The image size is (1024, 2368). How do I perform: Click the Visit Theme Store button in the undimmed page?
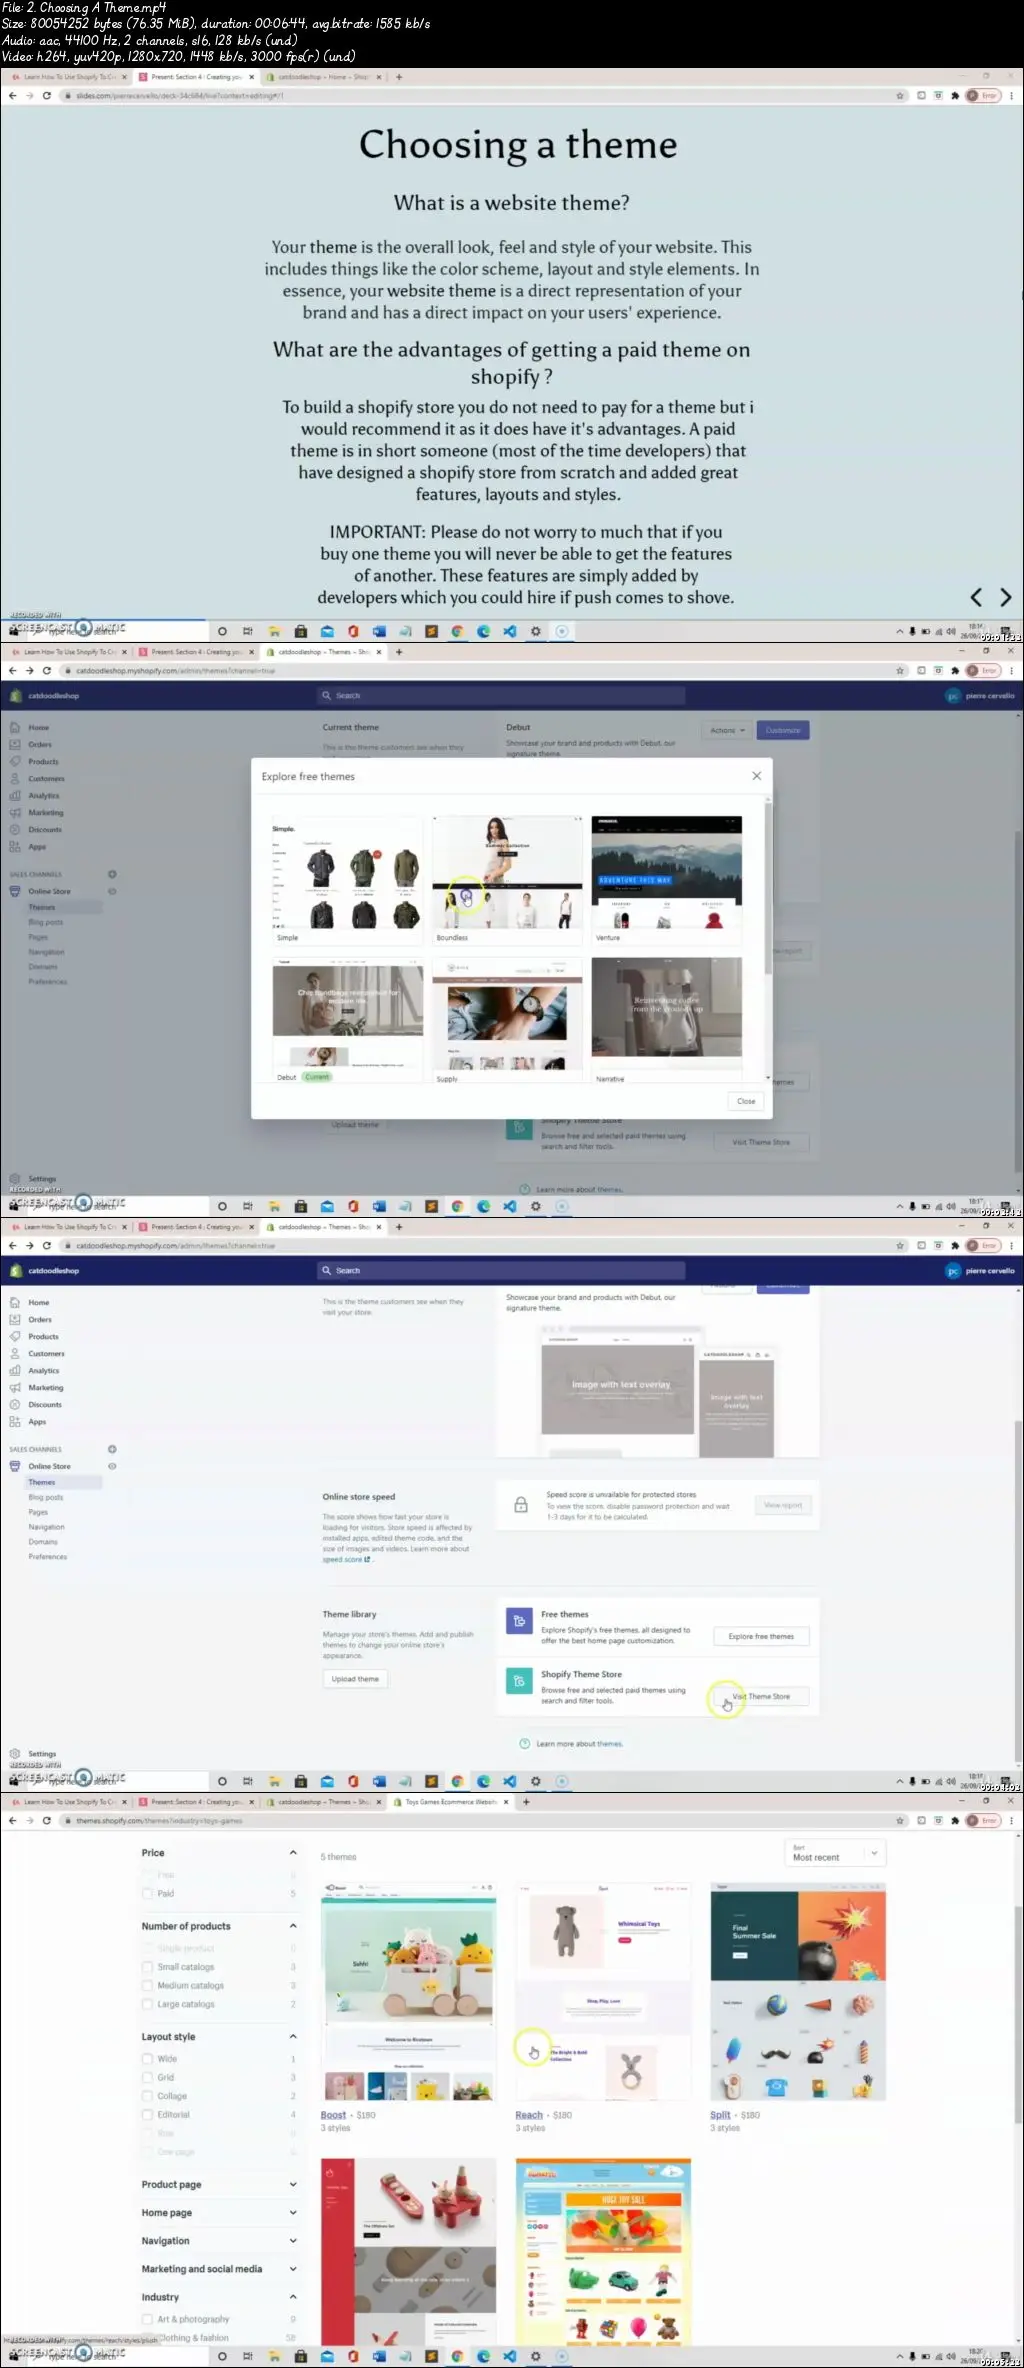761,1696
